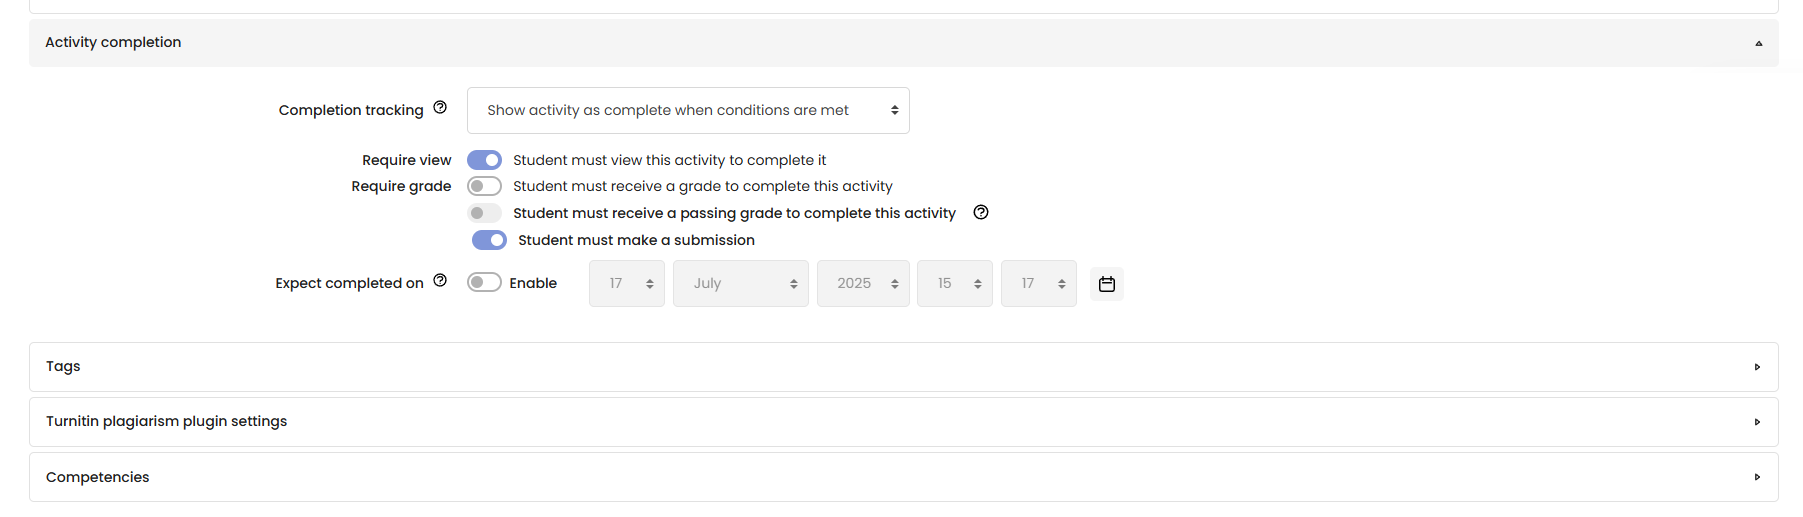
Task: Toggle Enable for expected completion date
Action: [484, 282]
